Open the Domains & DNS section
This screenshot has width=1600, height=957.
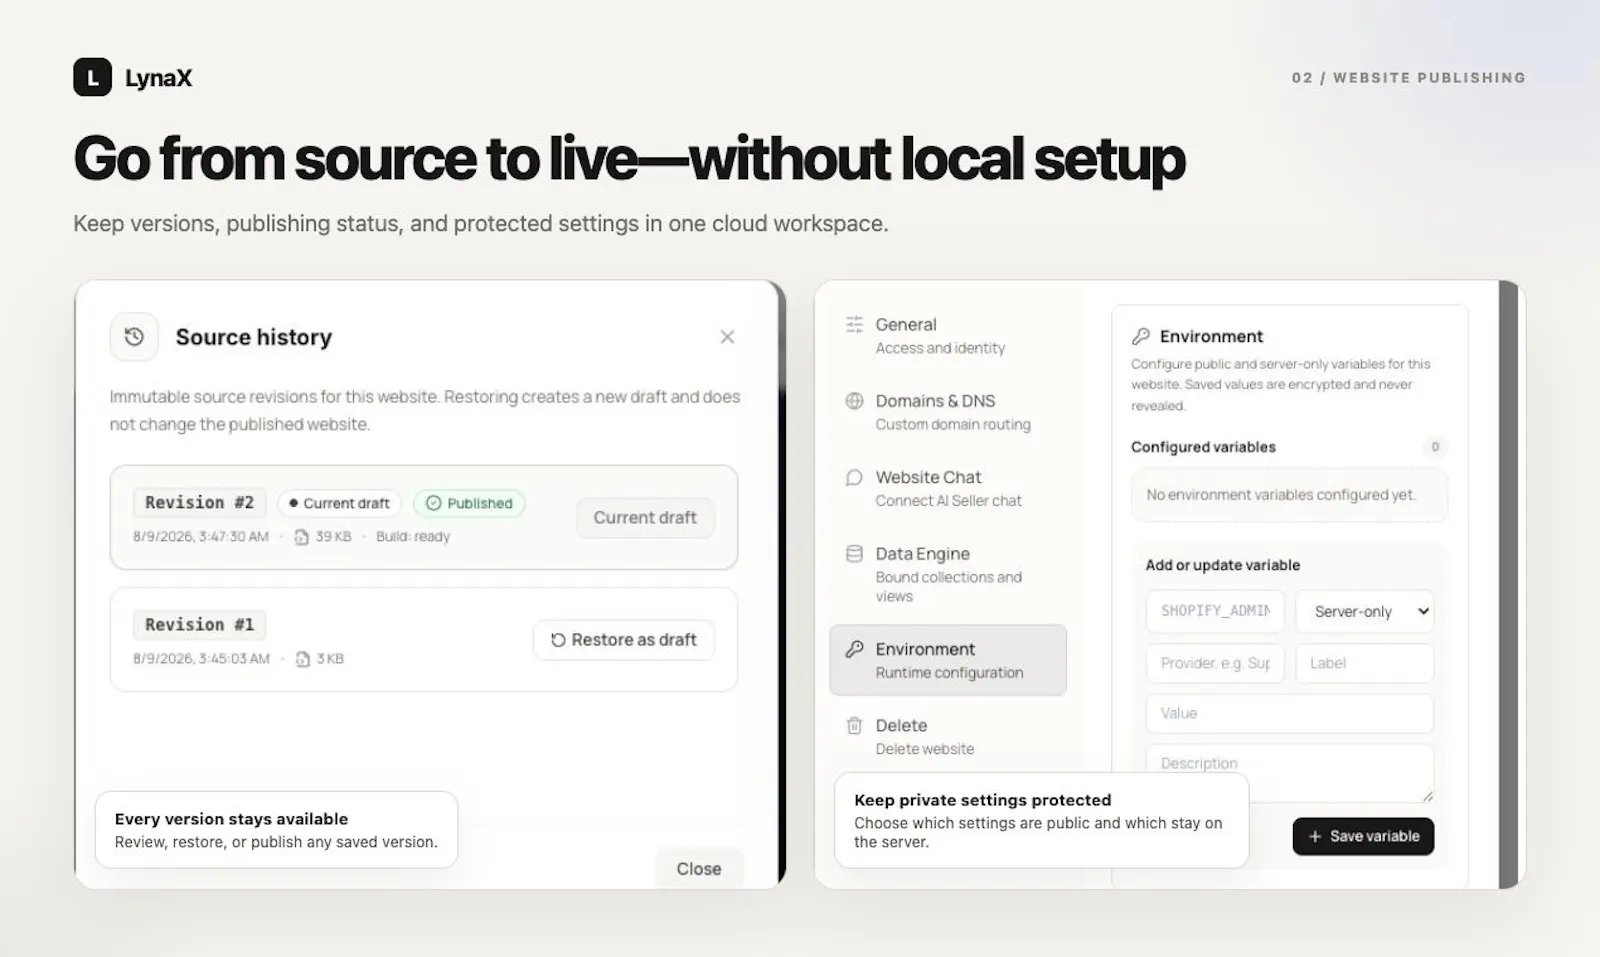point(947,412)
